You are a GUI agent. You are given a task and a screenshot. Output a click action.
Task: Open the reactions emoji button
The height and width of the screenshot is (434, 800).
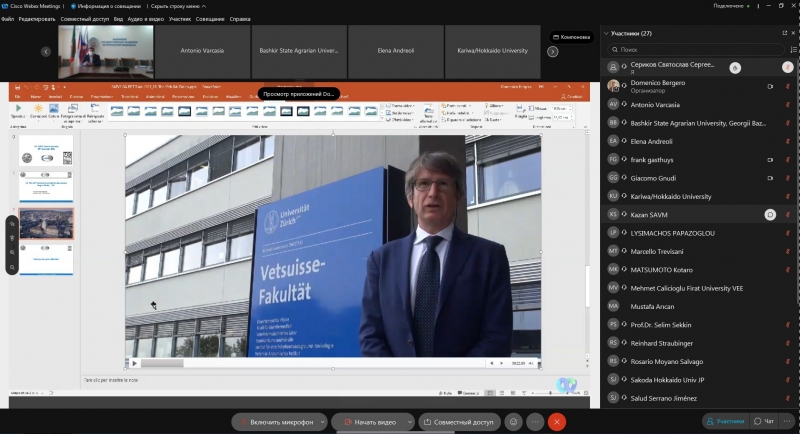tap(514, 422)
